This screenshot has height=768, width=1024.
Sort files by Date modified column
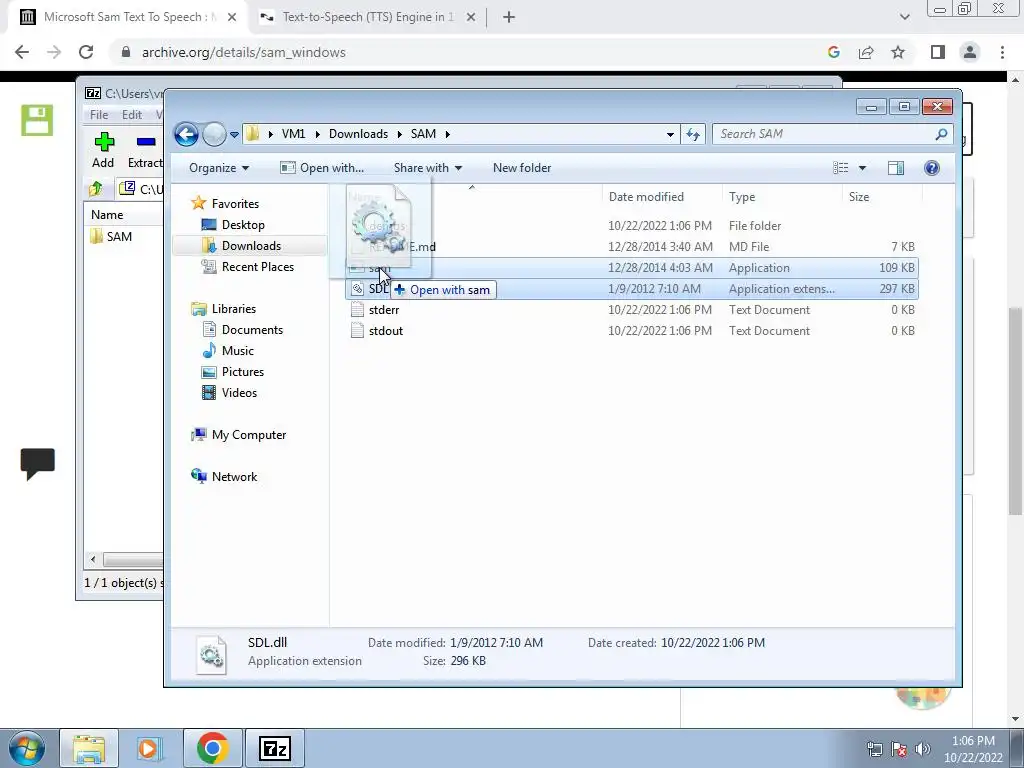click(662, 197)
